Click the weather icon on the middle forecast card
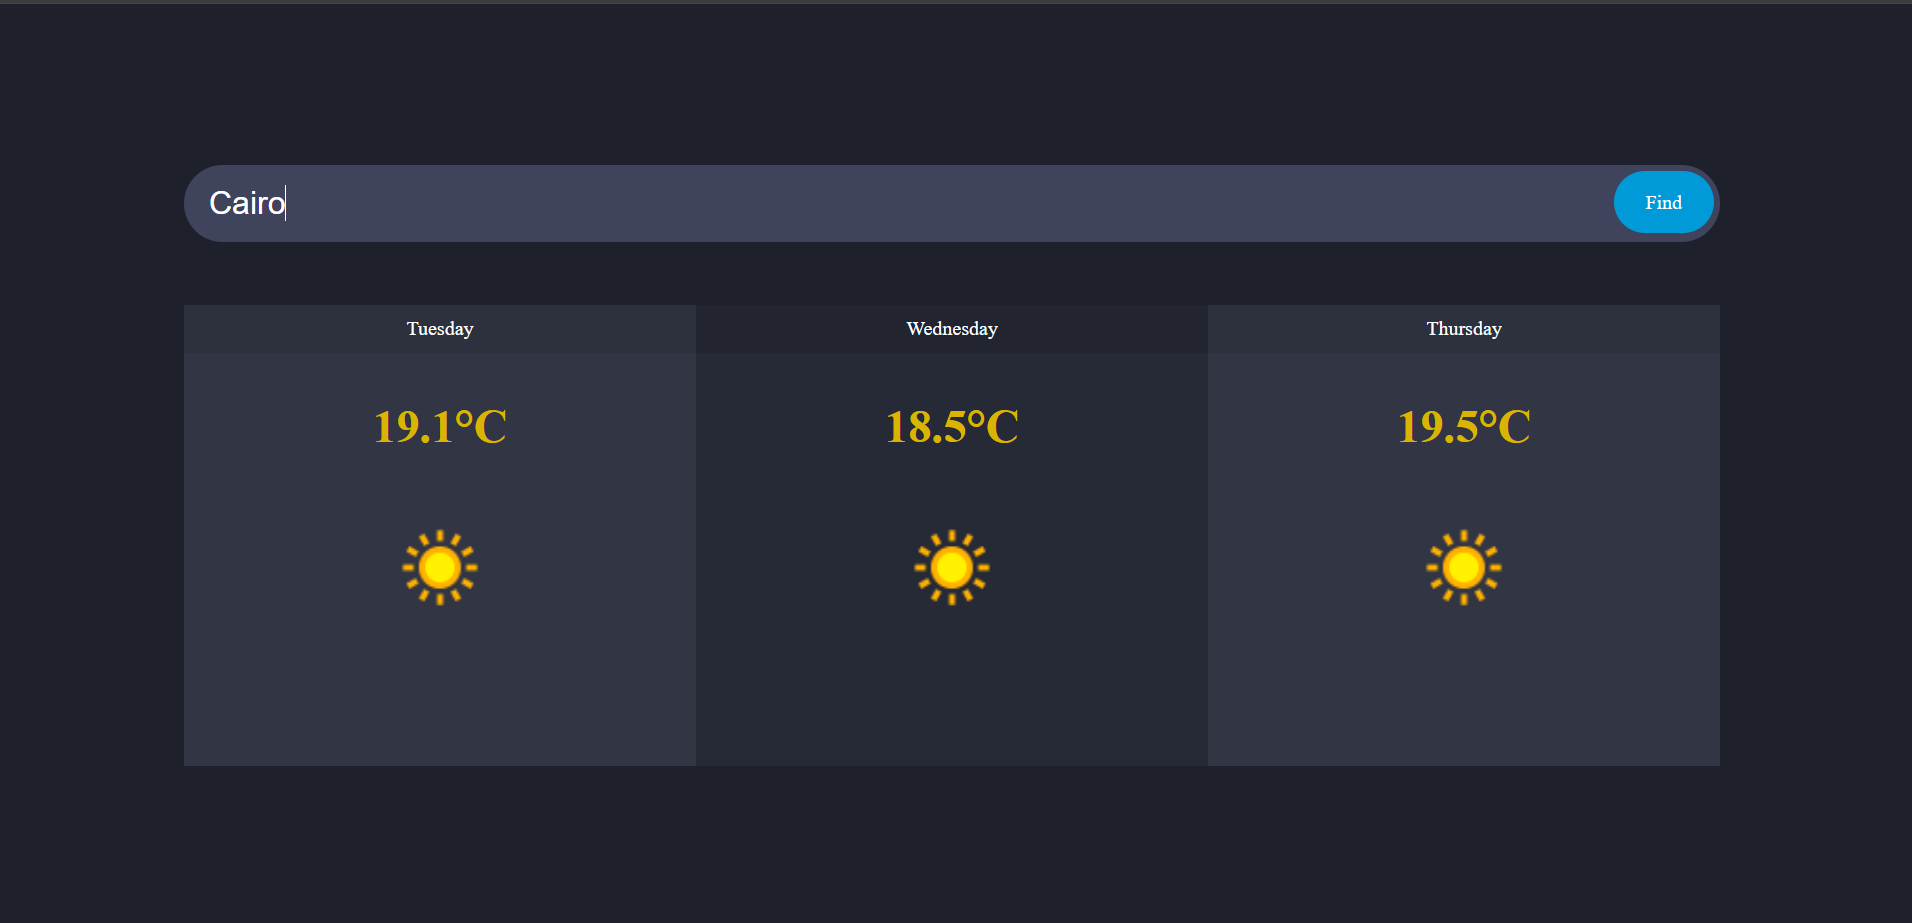The image size is (1912, 923). tap(951, 567)
